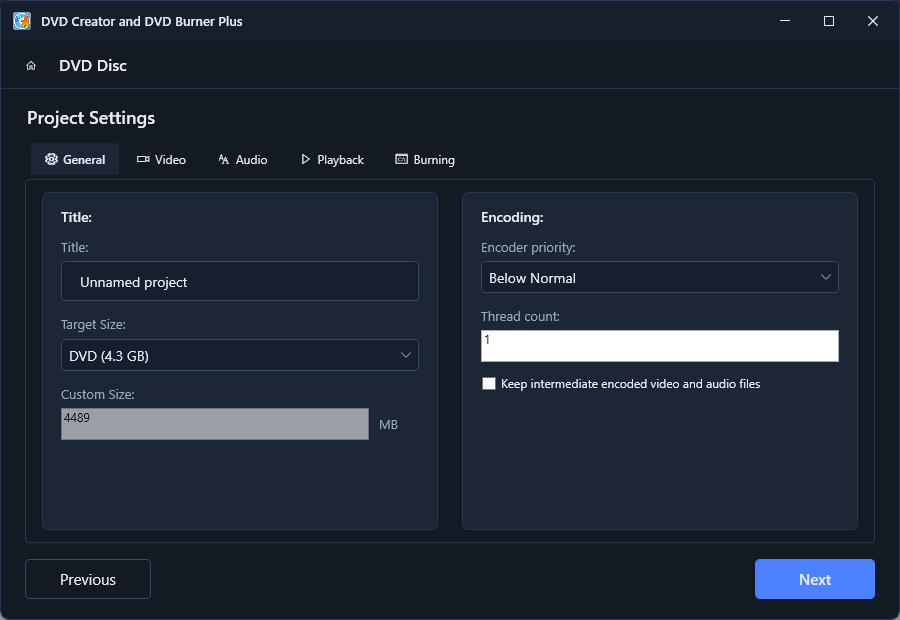
Task: Click the Keep intermediate encoded files label
Action: 630,383
